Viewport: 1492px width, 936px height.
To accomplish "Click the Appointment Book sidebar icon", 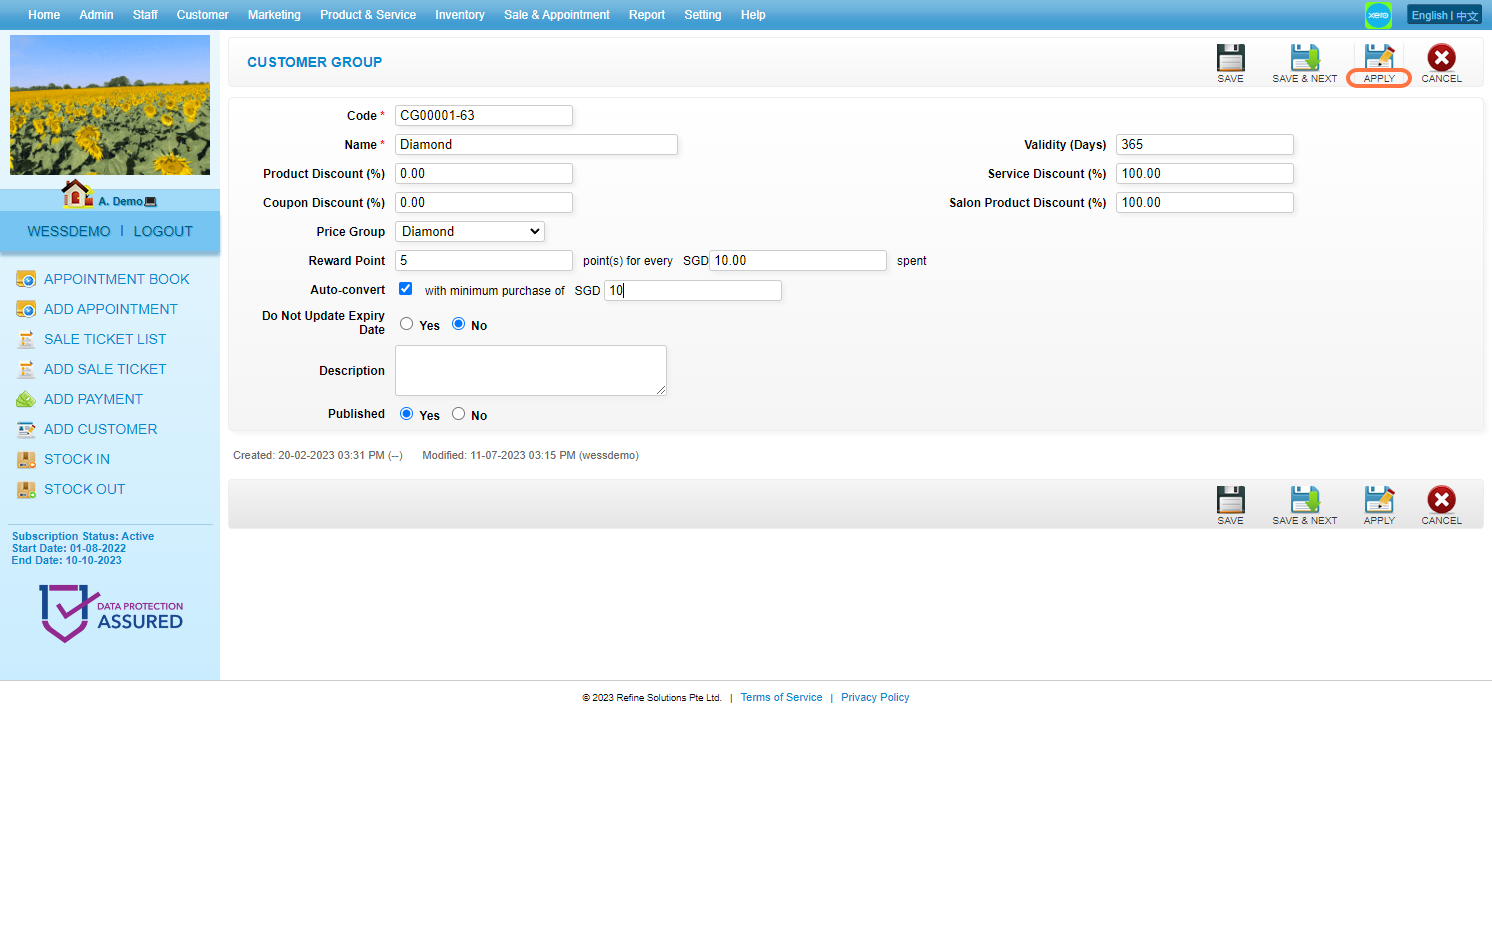I will 26,279.
